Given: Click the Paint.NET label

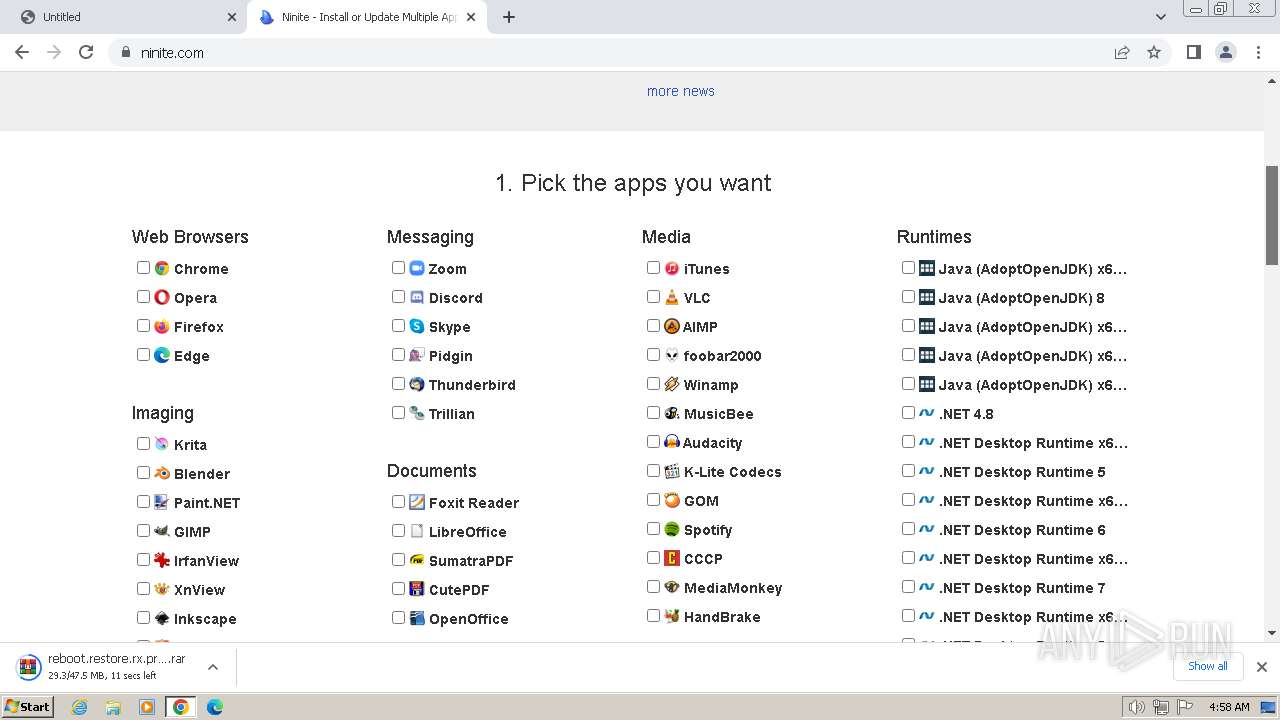Looking at the screenshot, I should coord(207,503).
